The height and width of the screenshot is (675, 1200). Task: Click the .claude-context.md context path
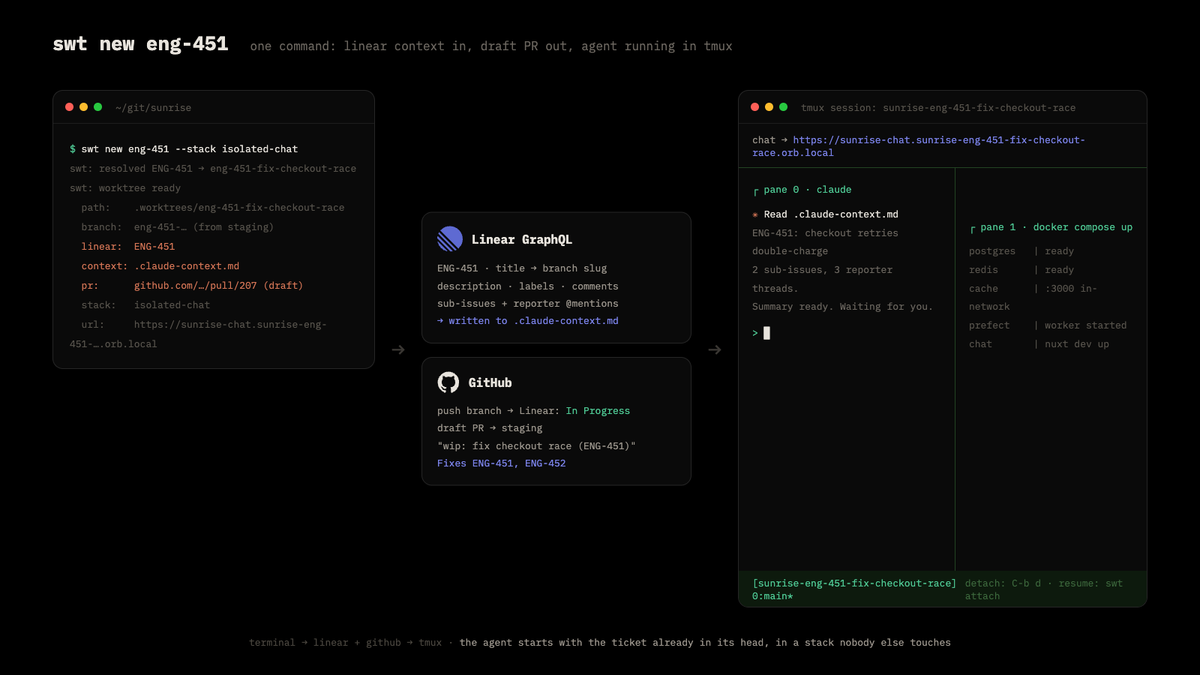pyautogui.click(x=186, y=266)
